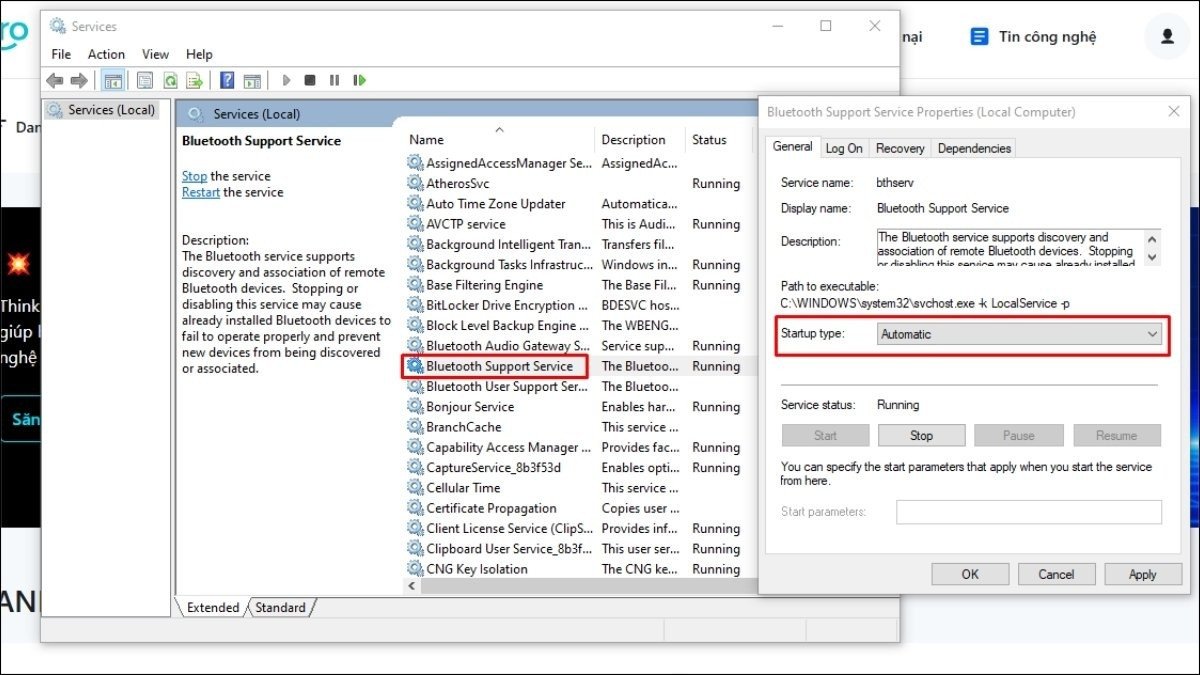The image size is (1200, 675).
Task: Click left arrow of horizontal list scrollbar
Action: (410, 588)
